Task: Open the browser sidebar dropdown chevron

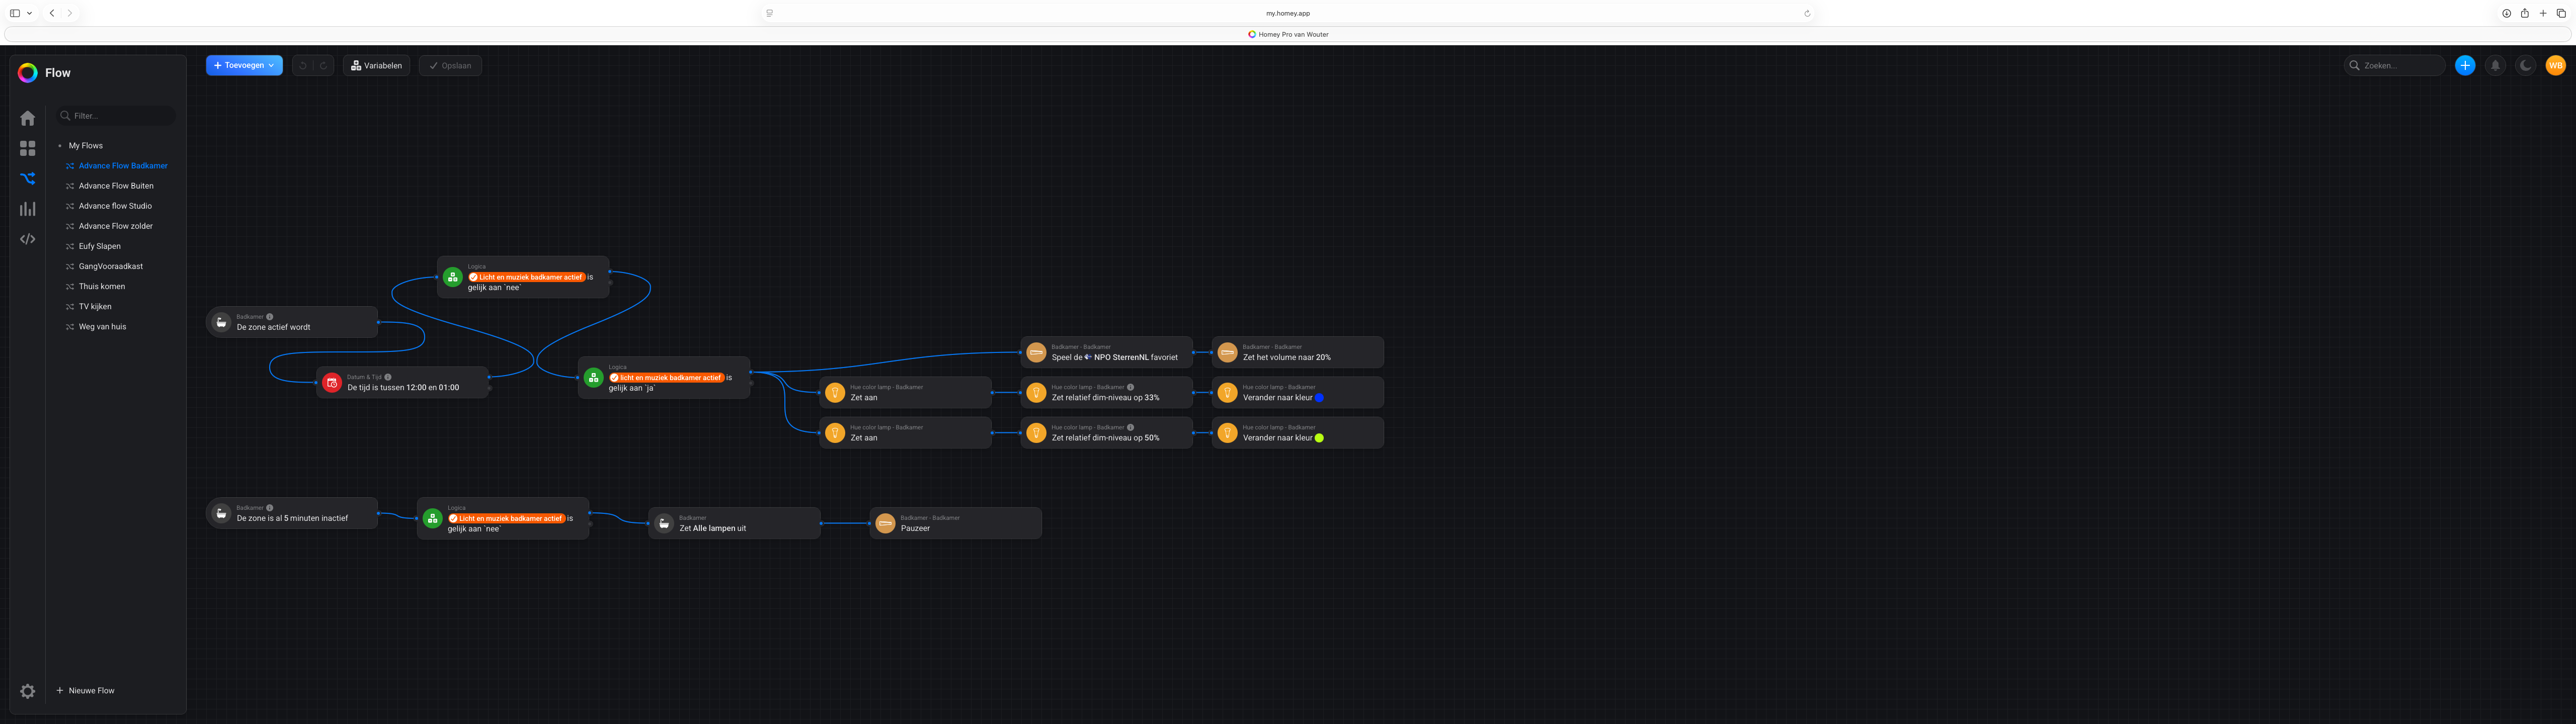Action: coord(30,14)
